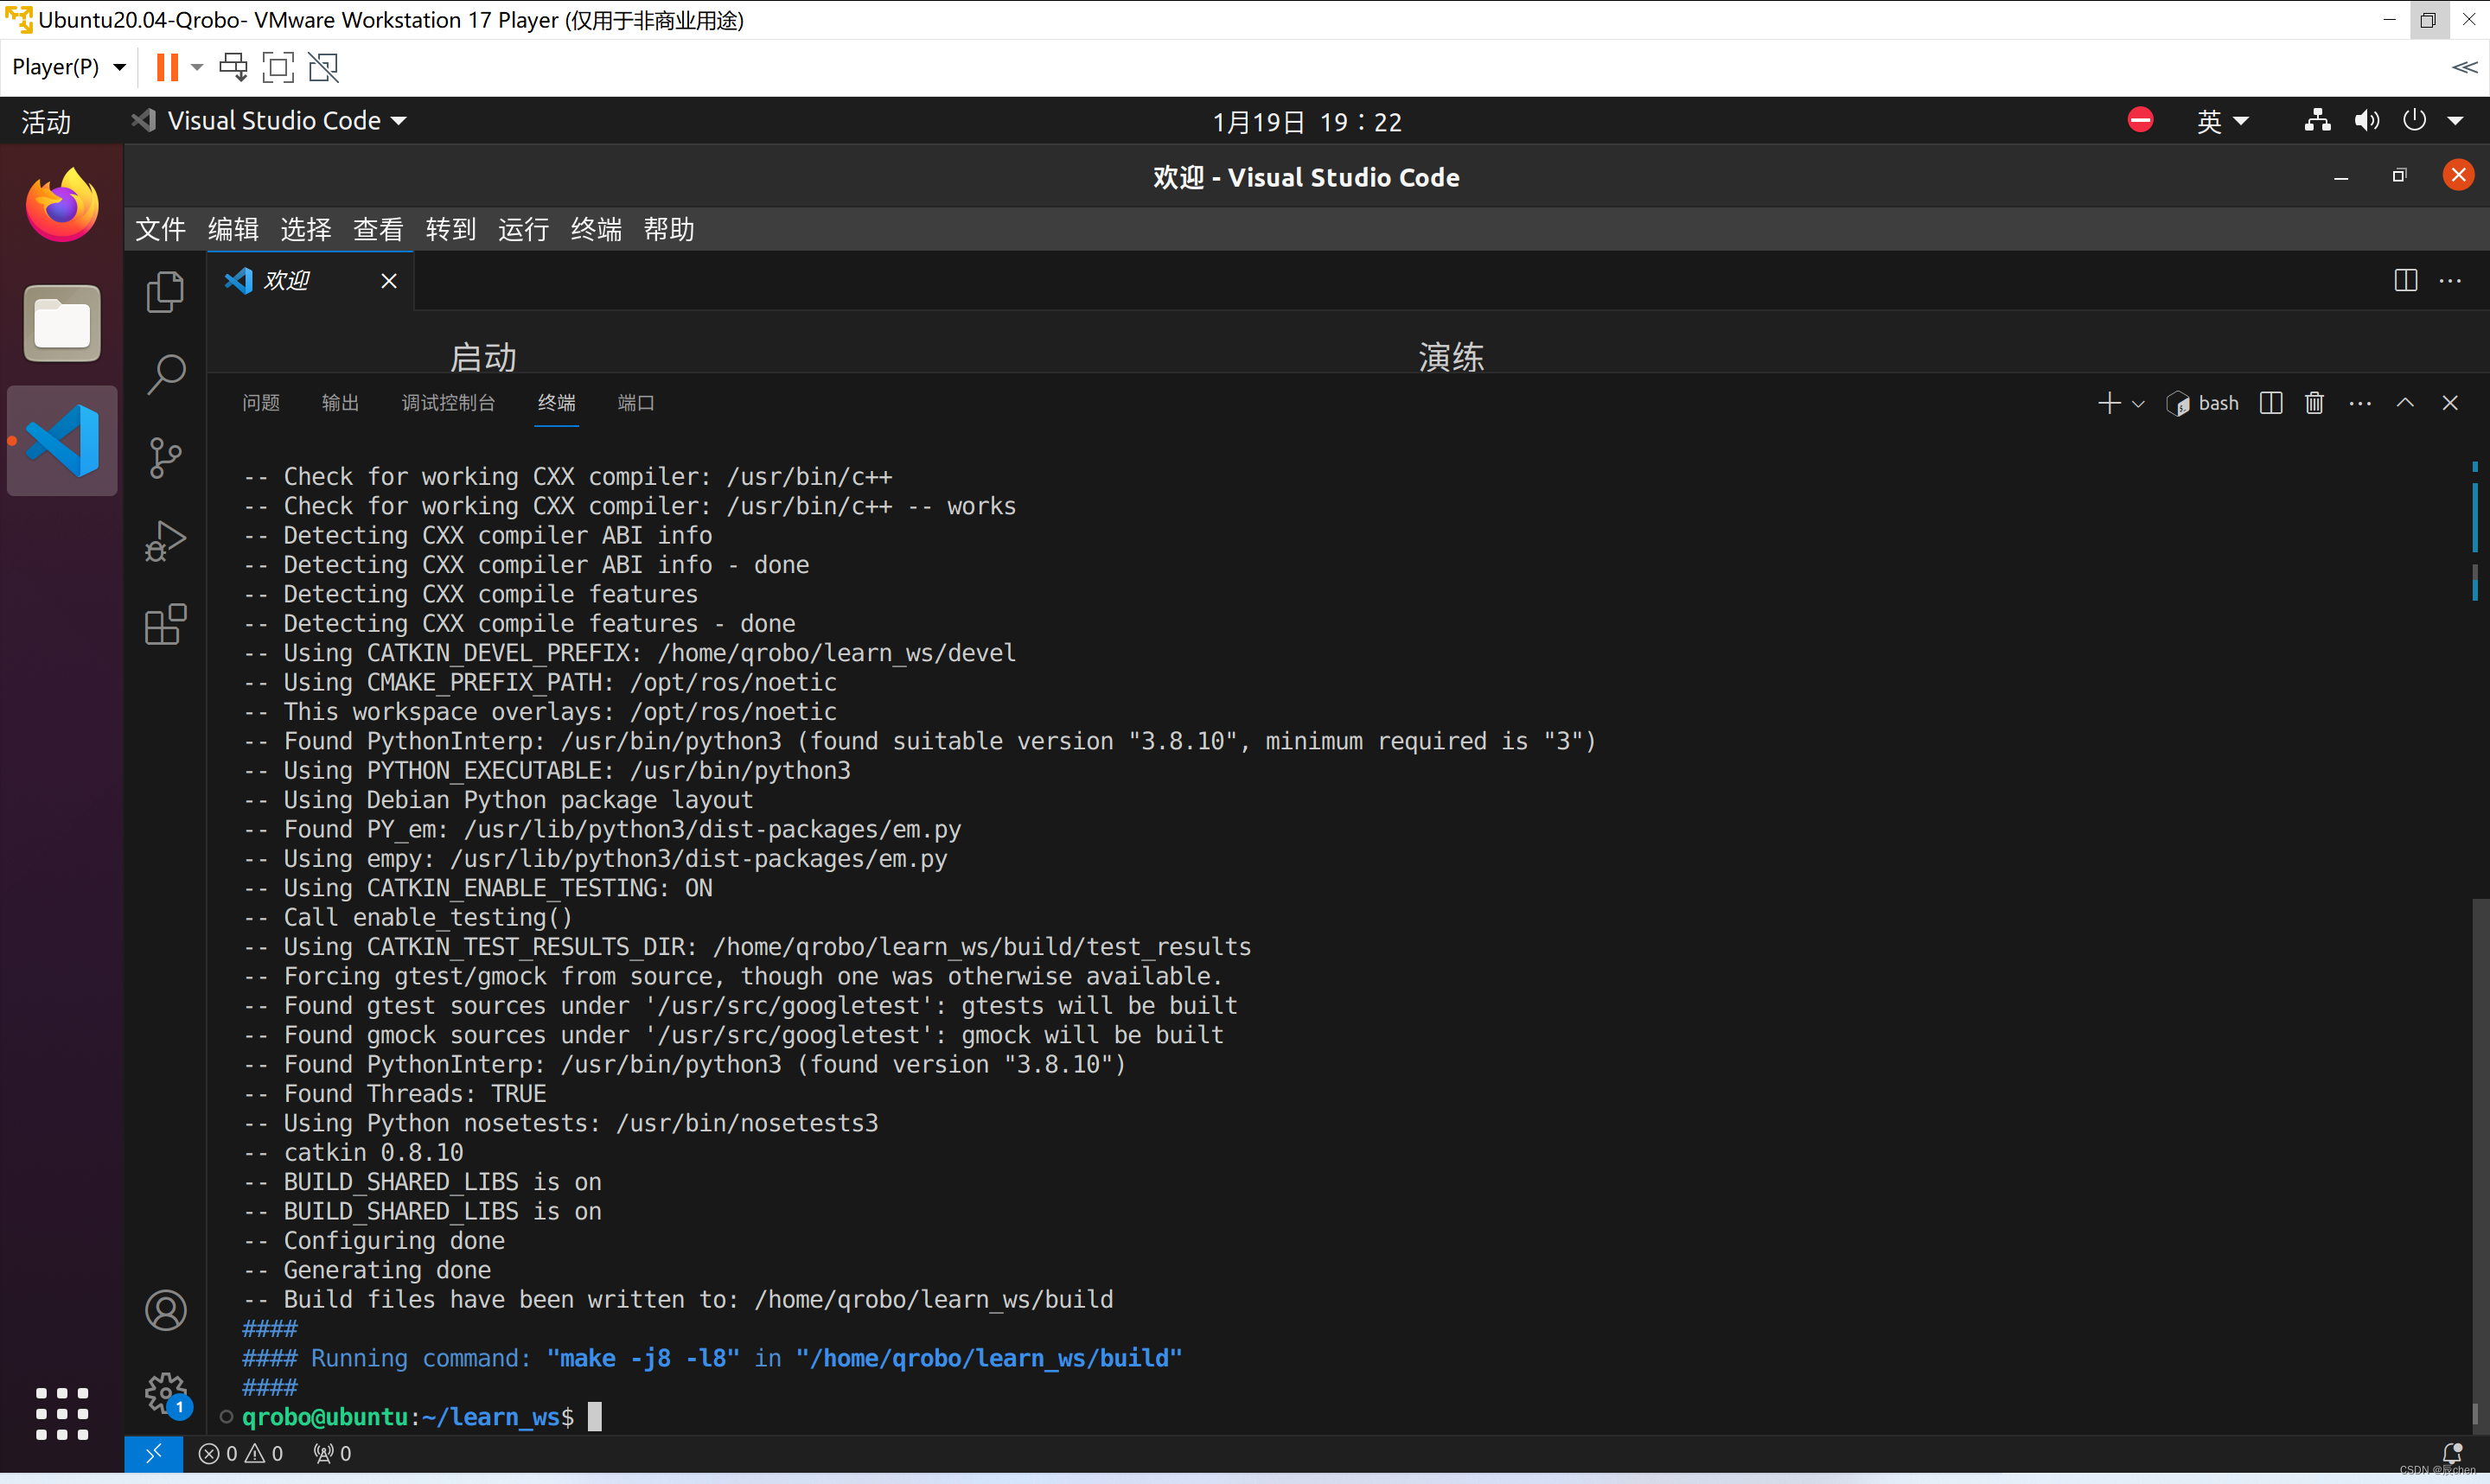Viewport: 2490px width, 1484px height.
Task: Launch Firefox from the Ubuntu dock
Action: click(x=62, y=205)
